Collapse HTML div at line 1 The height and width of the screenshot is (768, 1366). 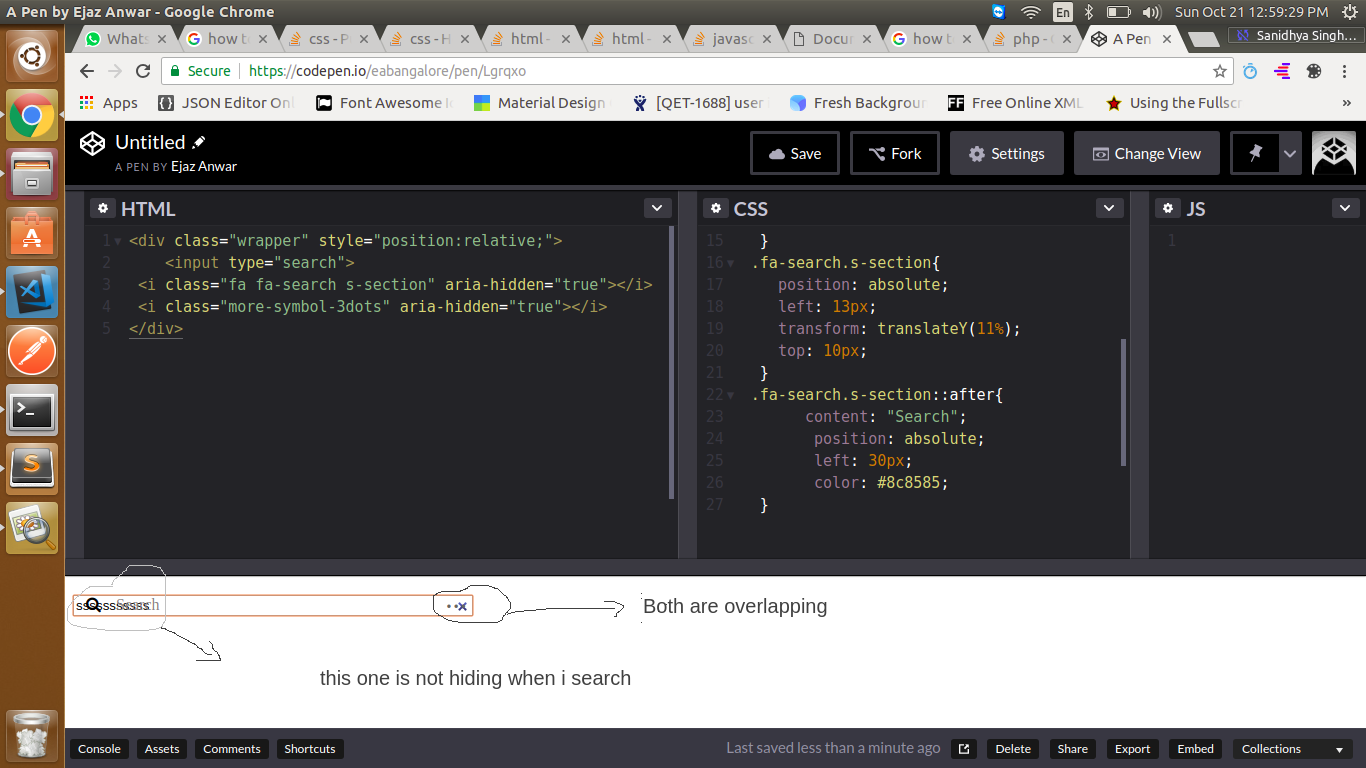(118, 241)
